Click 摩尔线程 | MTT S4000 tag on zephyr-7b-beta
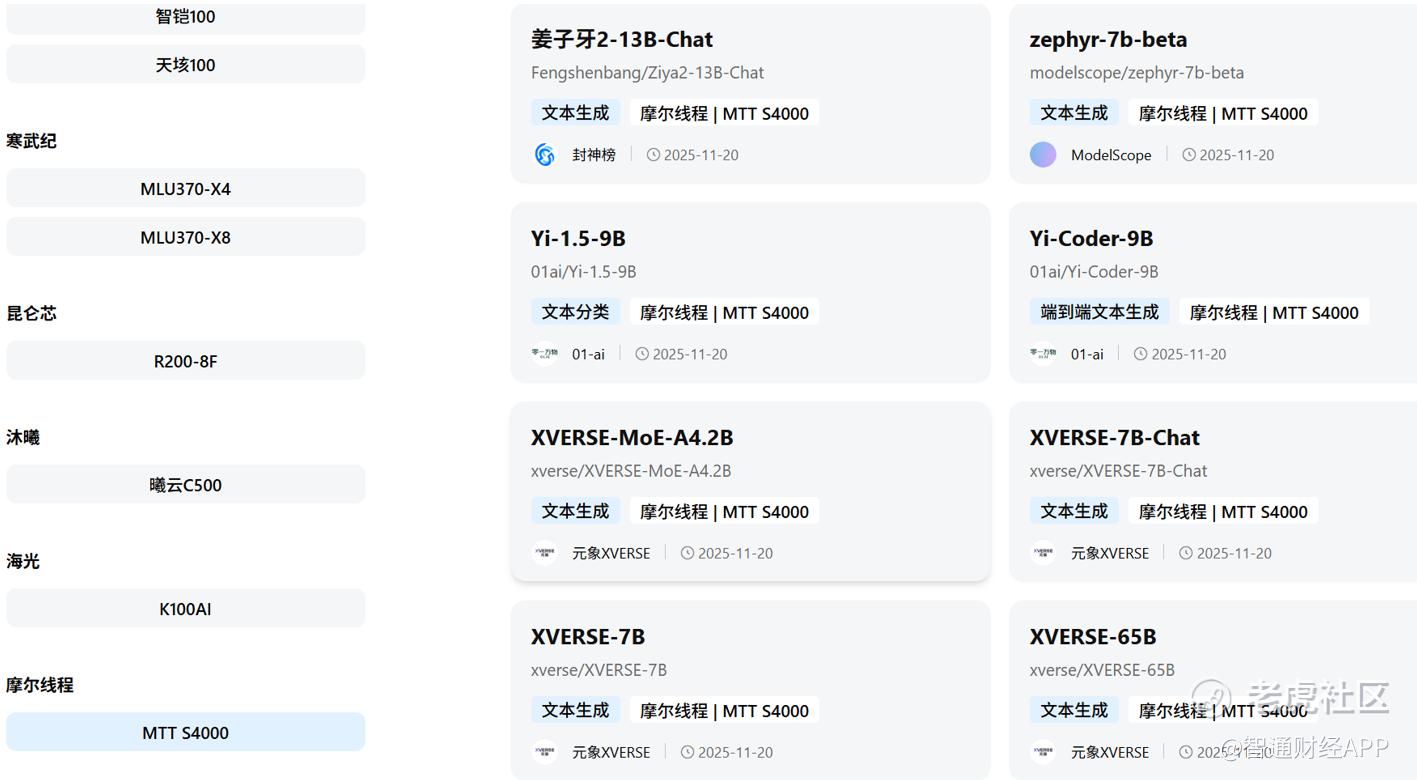 point(1223,113)
